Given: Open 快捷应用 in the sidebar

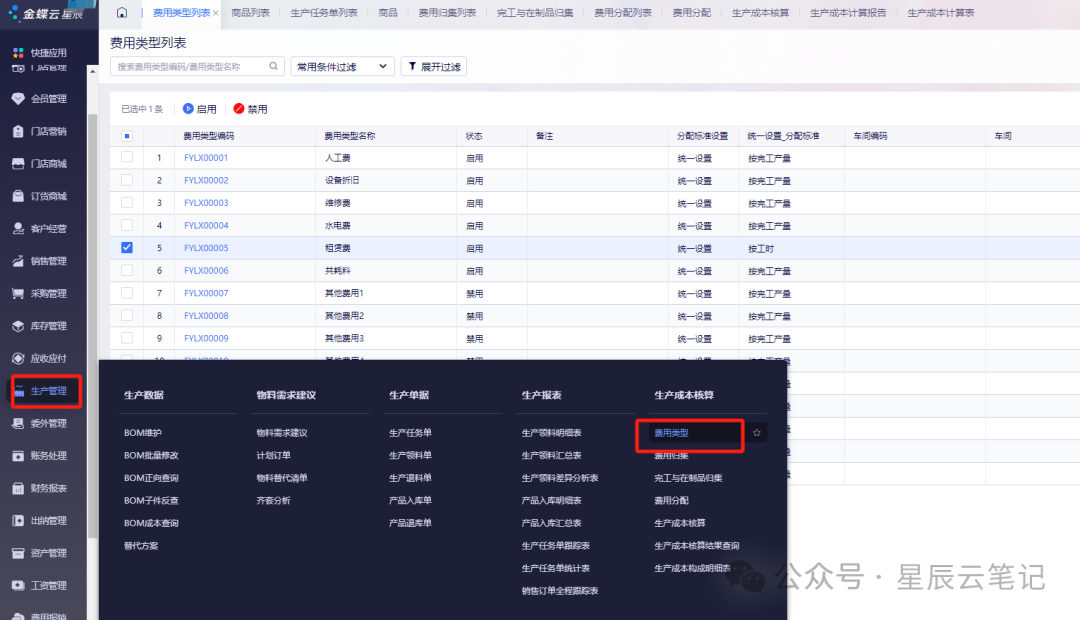Looking at the screenshot, I should click(x=40, y=52).
